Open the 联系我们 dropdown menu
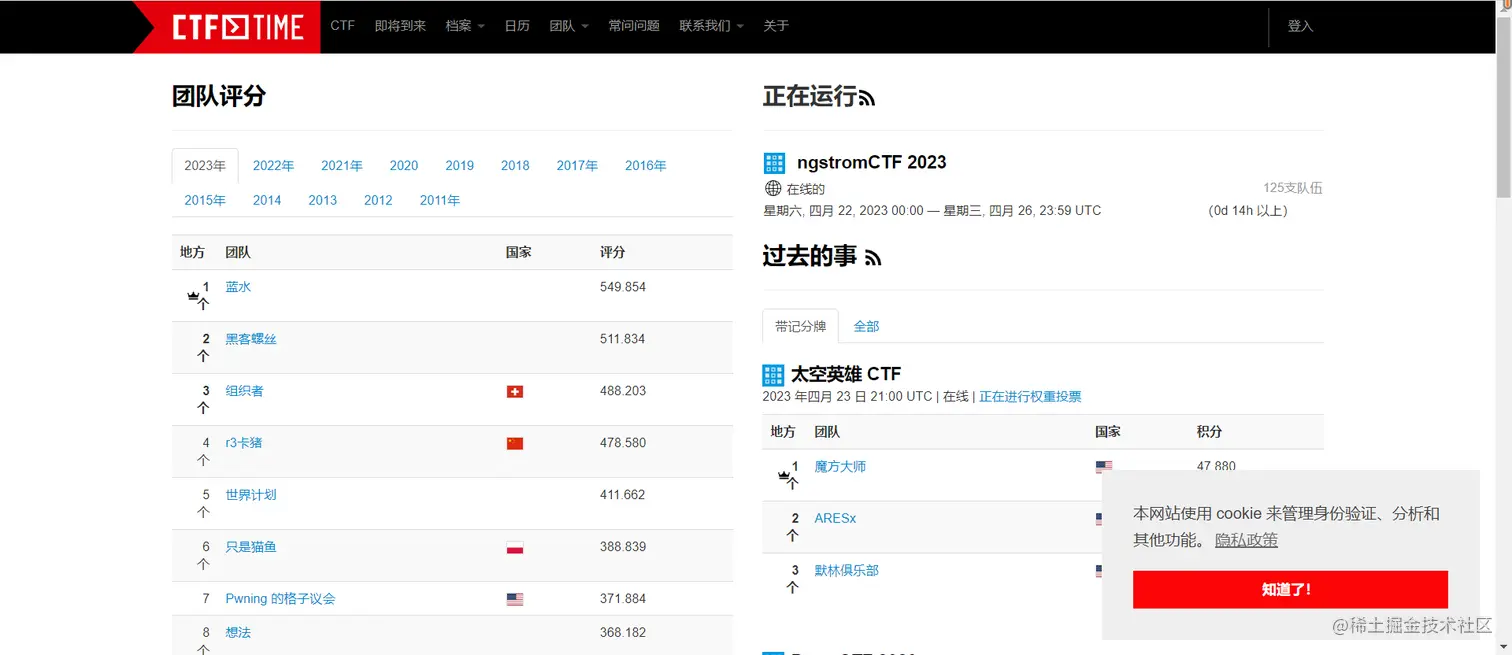 tap(711, 26)
